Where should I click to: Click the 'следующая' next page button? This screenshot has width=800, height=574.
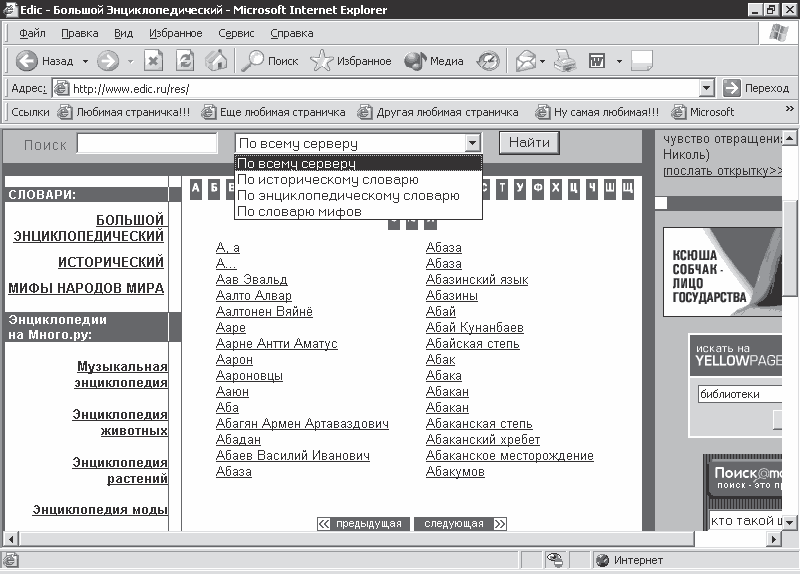coord(453,524)
